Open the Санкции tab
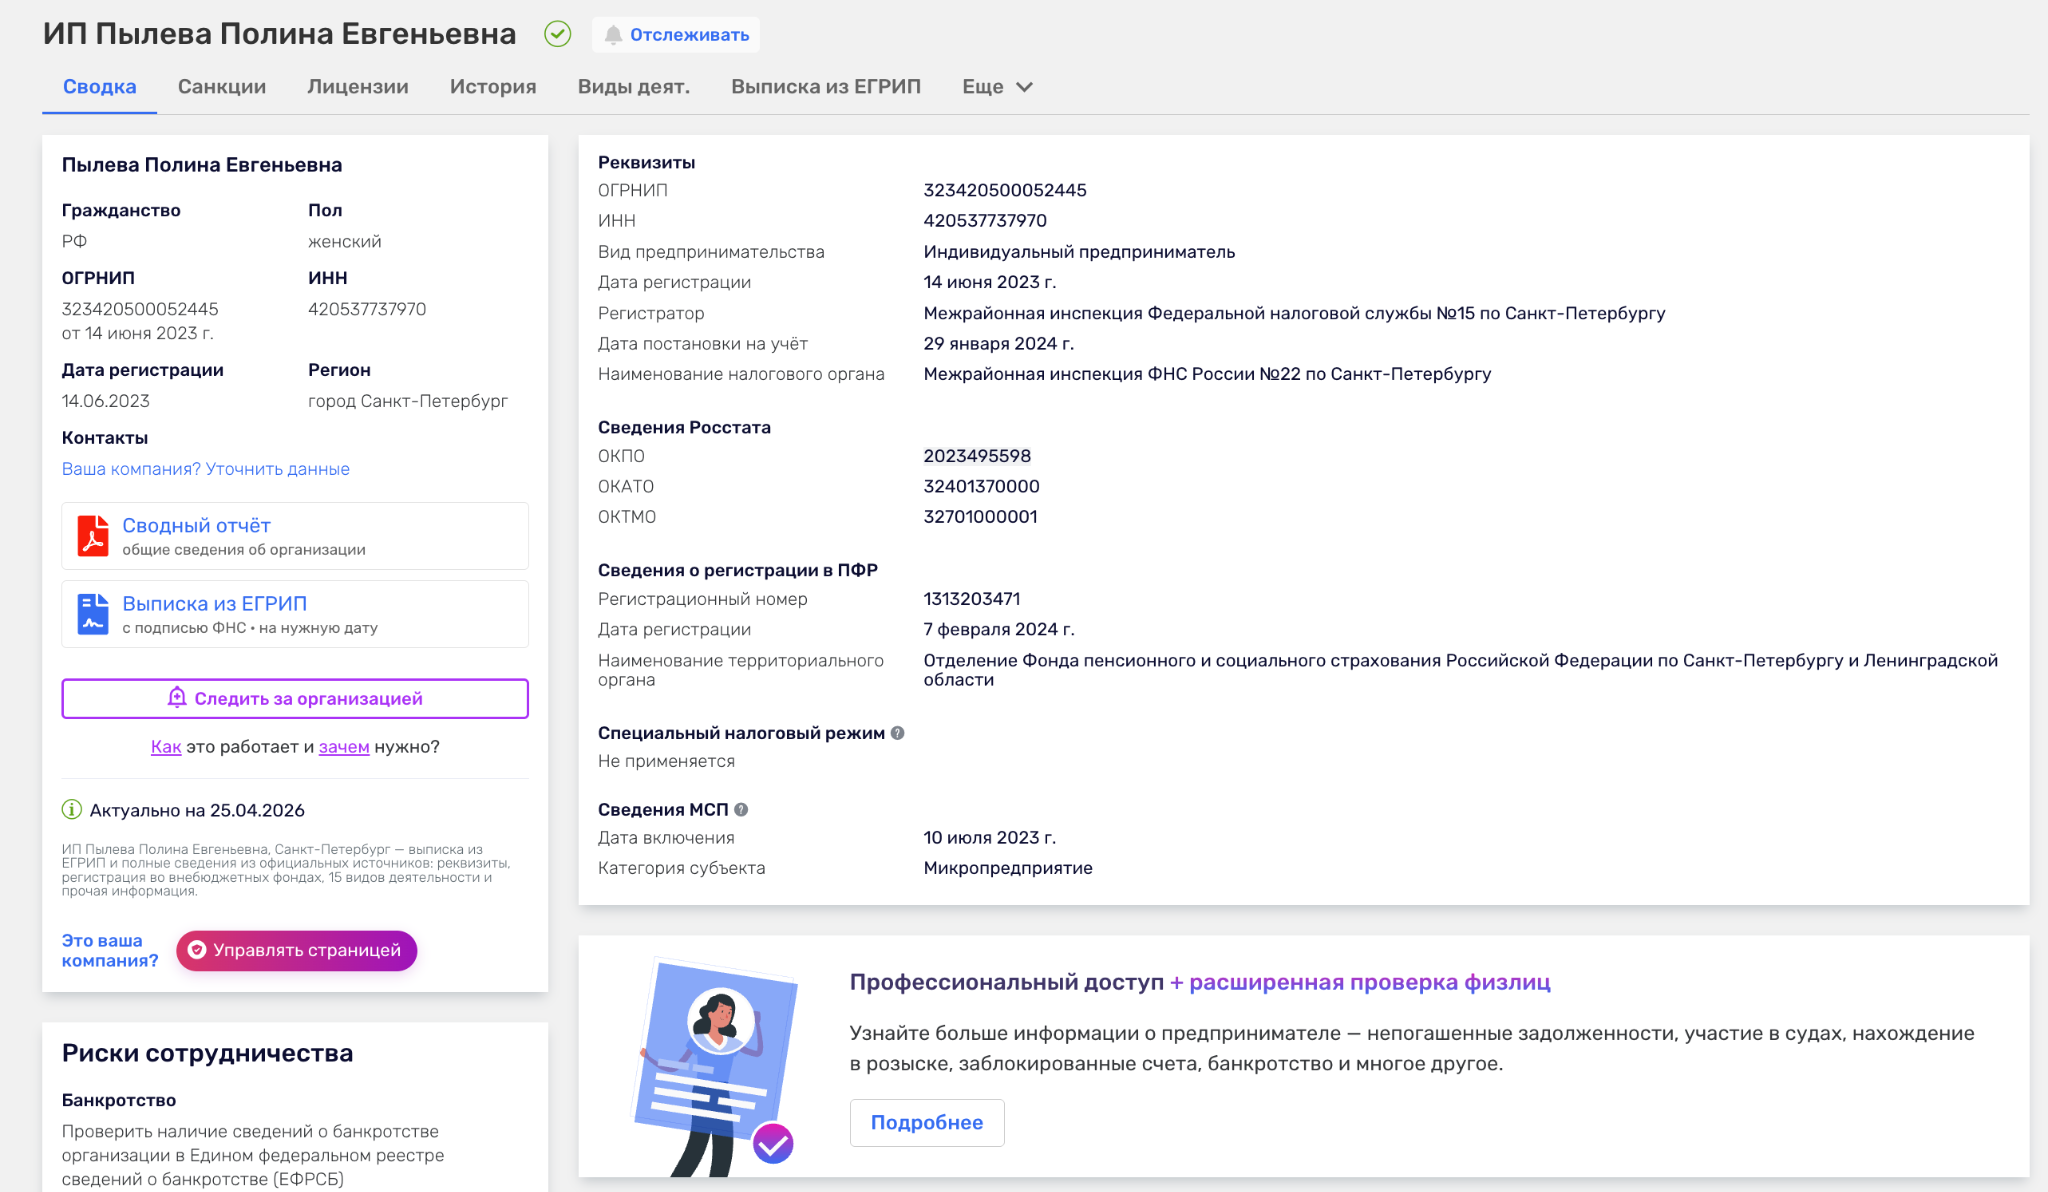2048x1192 pixels. pos(222,87)
